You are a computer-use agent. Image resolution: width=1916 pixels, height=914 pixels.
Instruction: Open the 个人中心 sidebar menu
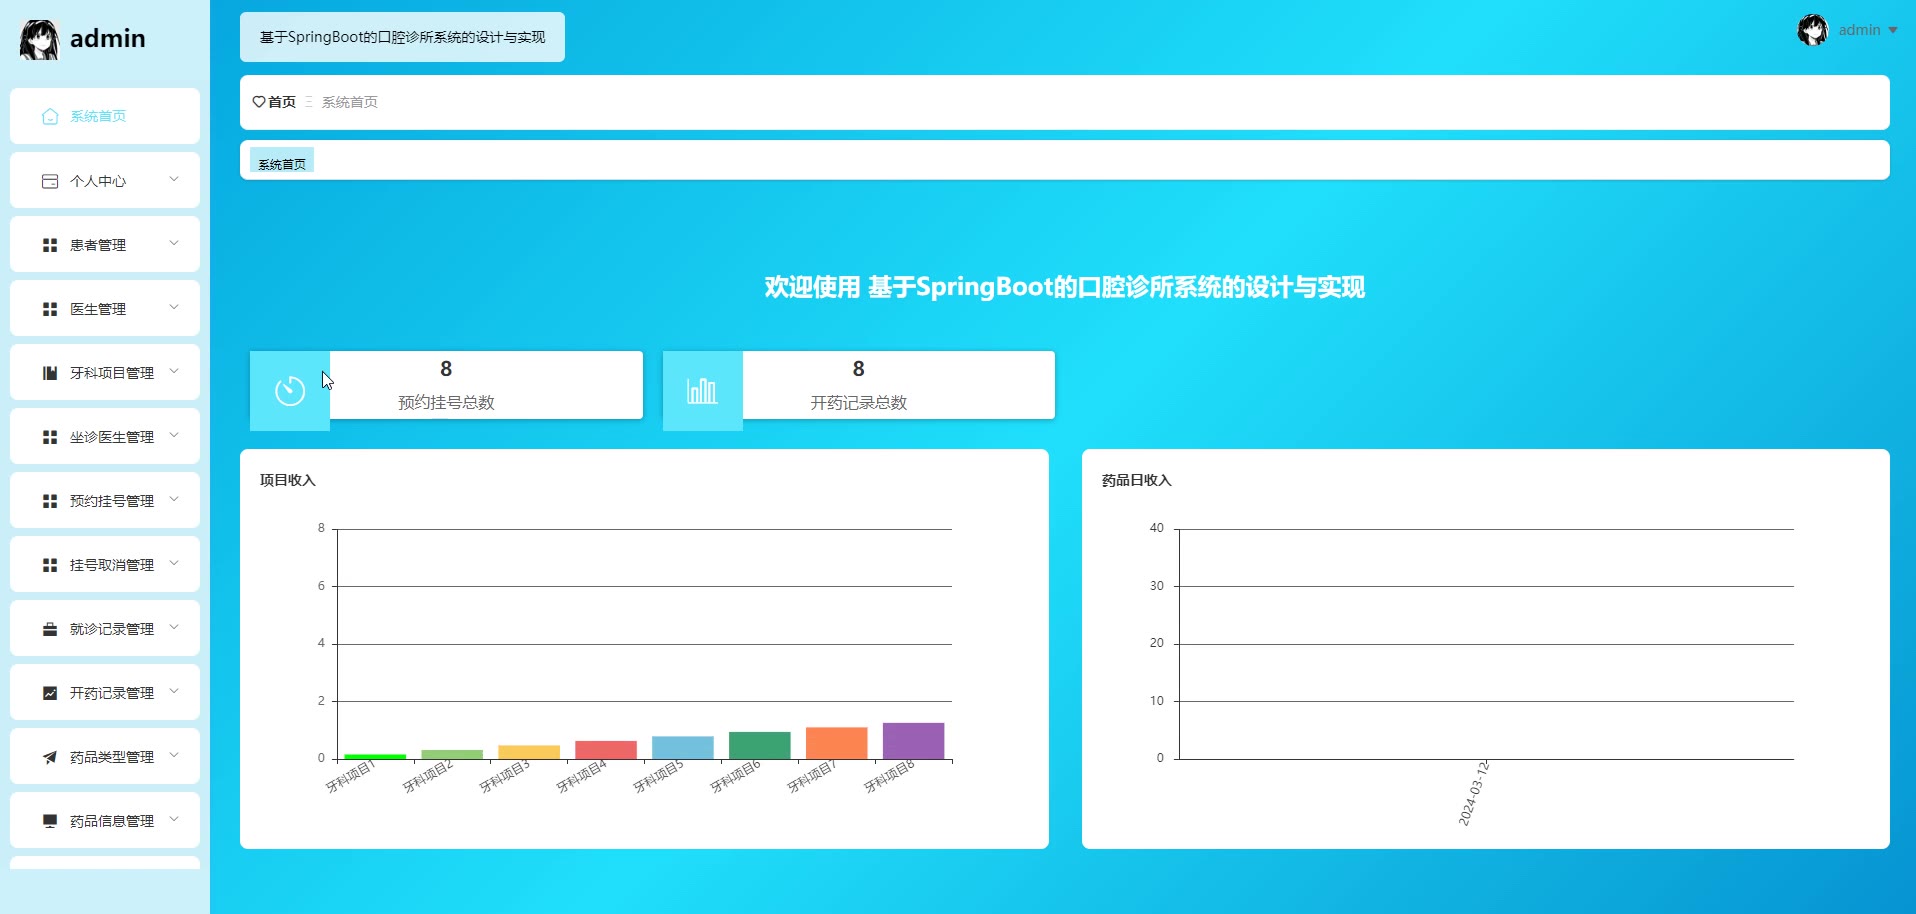[105, 180]
